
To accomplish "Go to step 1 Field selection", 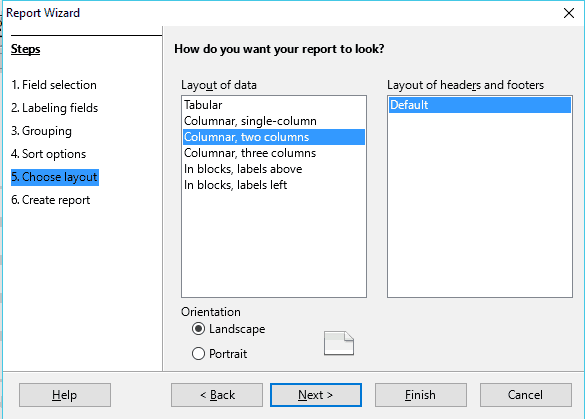I will pyautogui.click(x=54, y=85).
